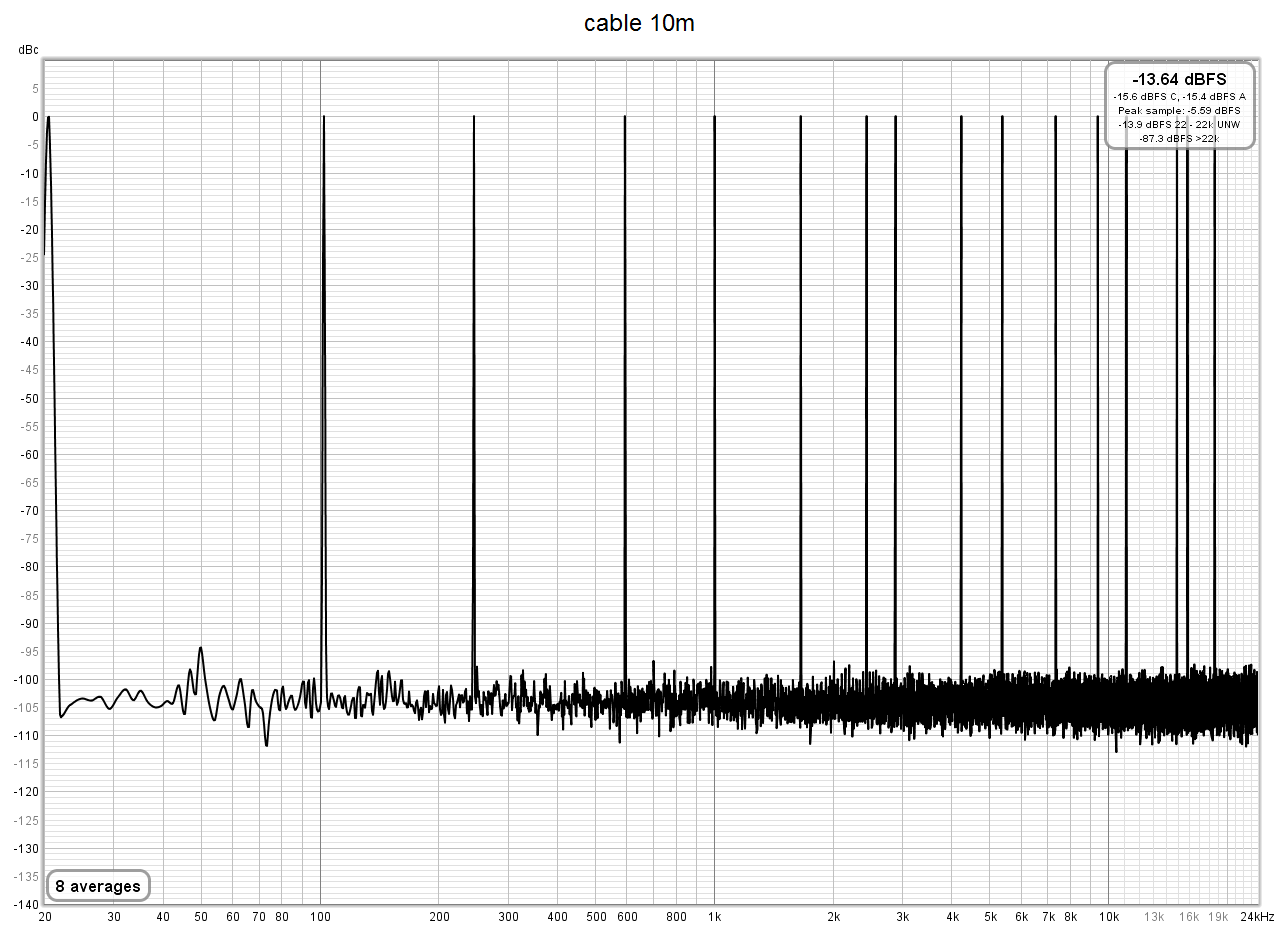Click the "5k" frequency axis label

click(x=990, y=916)
